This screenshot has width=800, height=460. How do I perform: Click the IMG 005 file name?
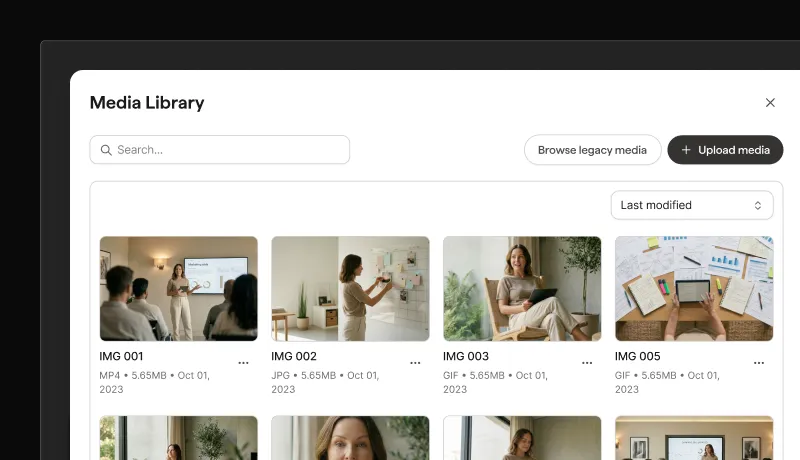click(638, 356)
